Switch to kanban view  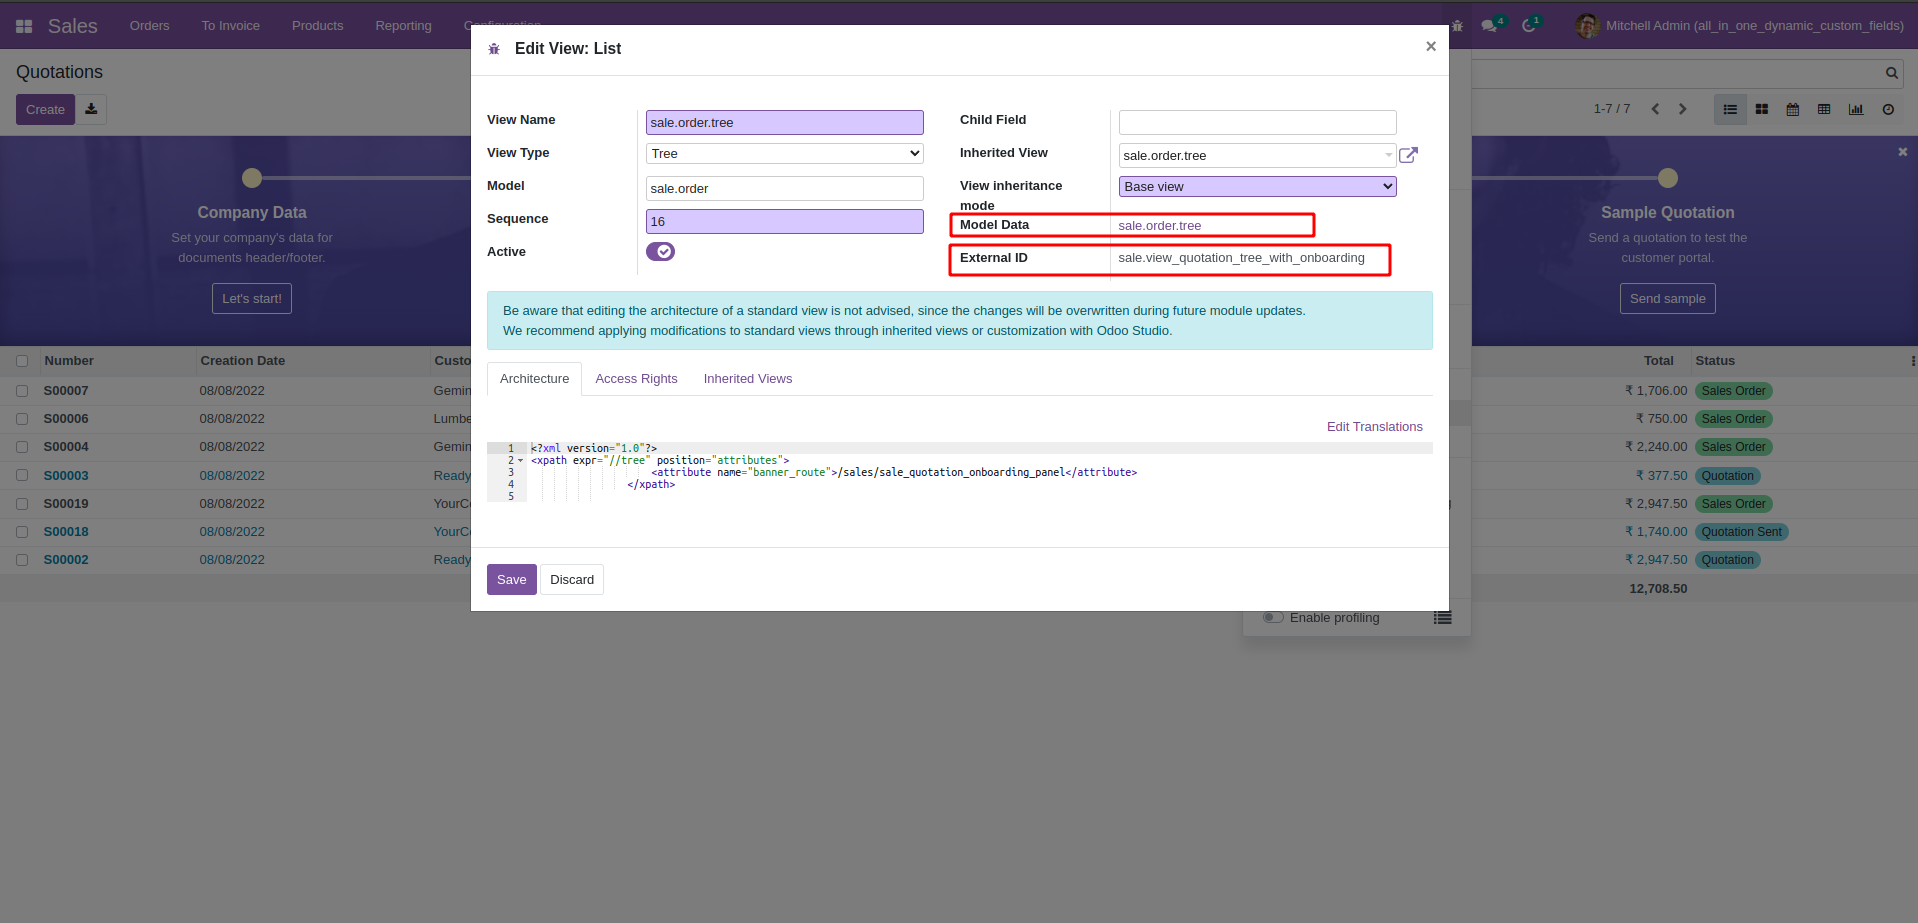pyautogui.click(x=1762, y=109)
